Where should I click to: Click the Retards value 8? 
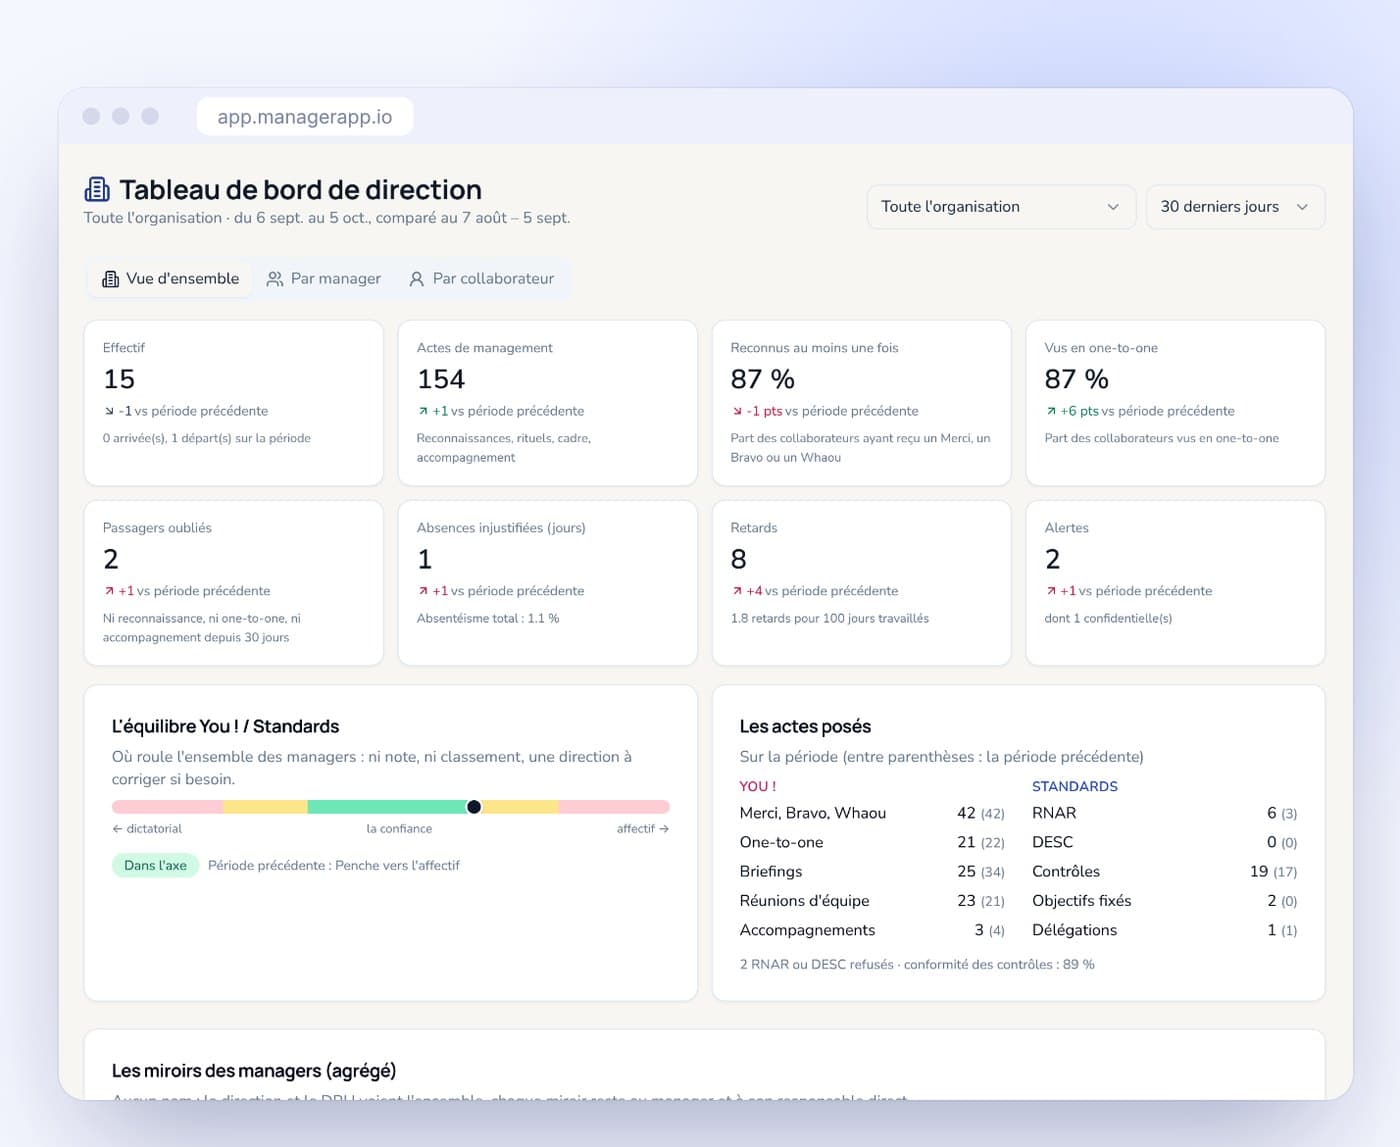pyautogui.click(x=739, y=559)
